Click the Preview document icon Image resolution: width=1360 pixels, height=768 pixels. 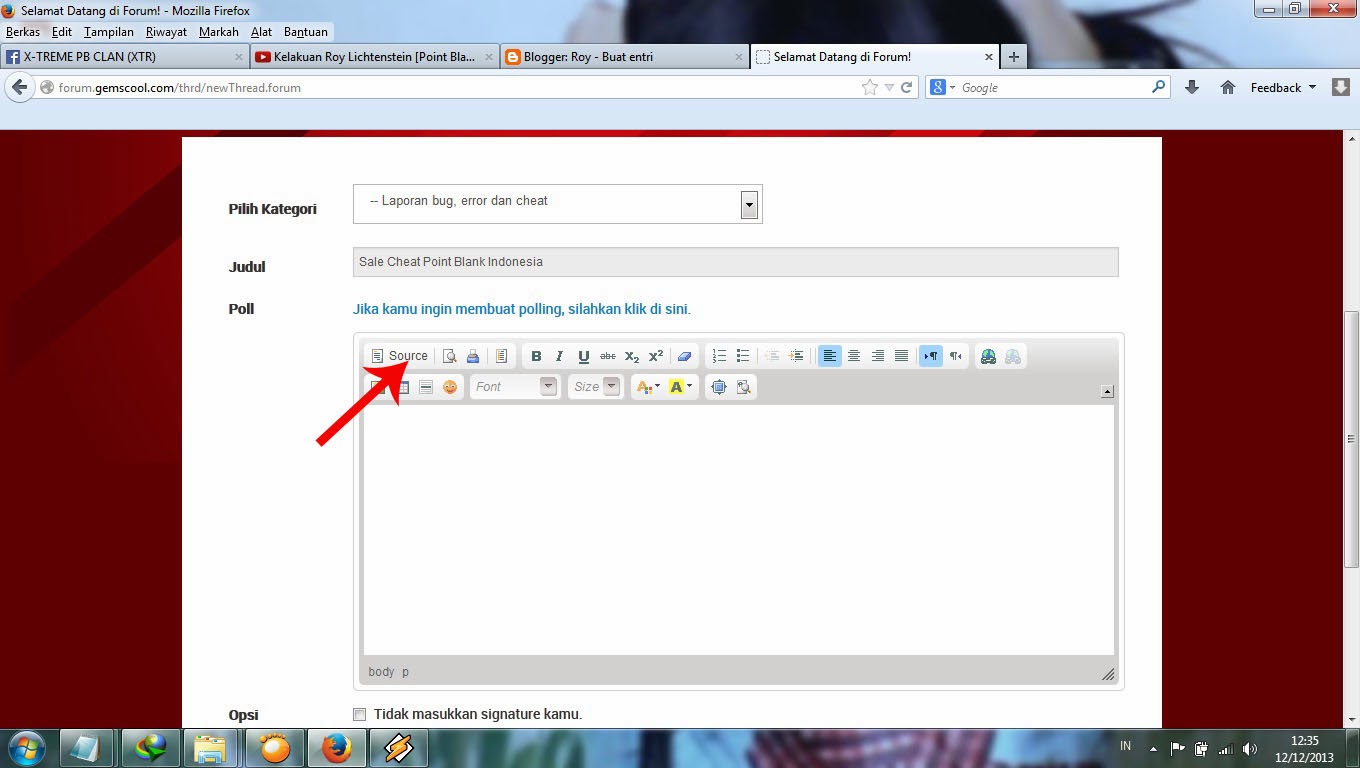pos(450,356)
